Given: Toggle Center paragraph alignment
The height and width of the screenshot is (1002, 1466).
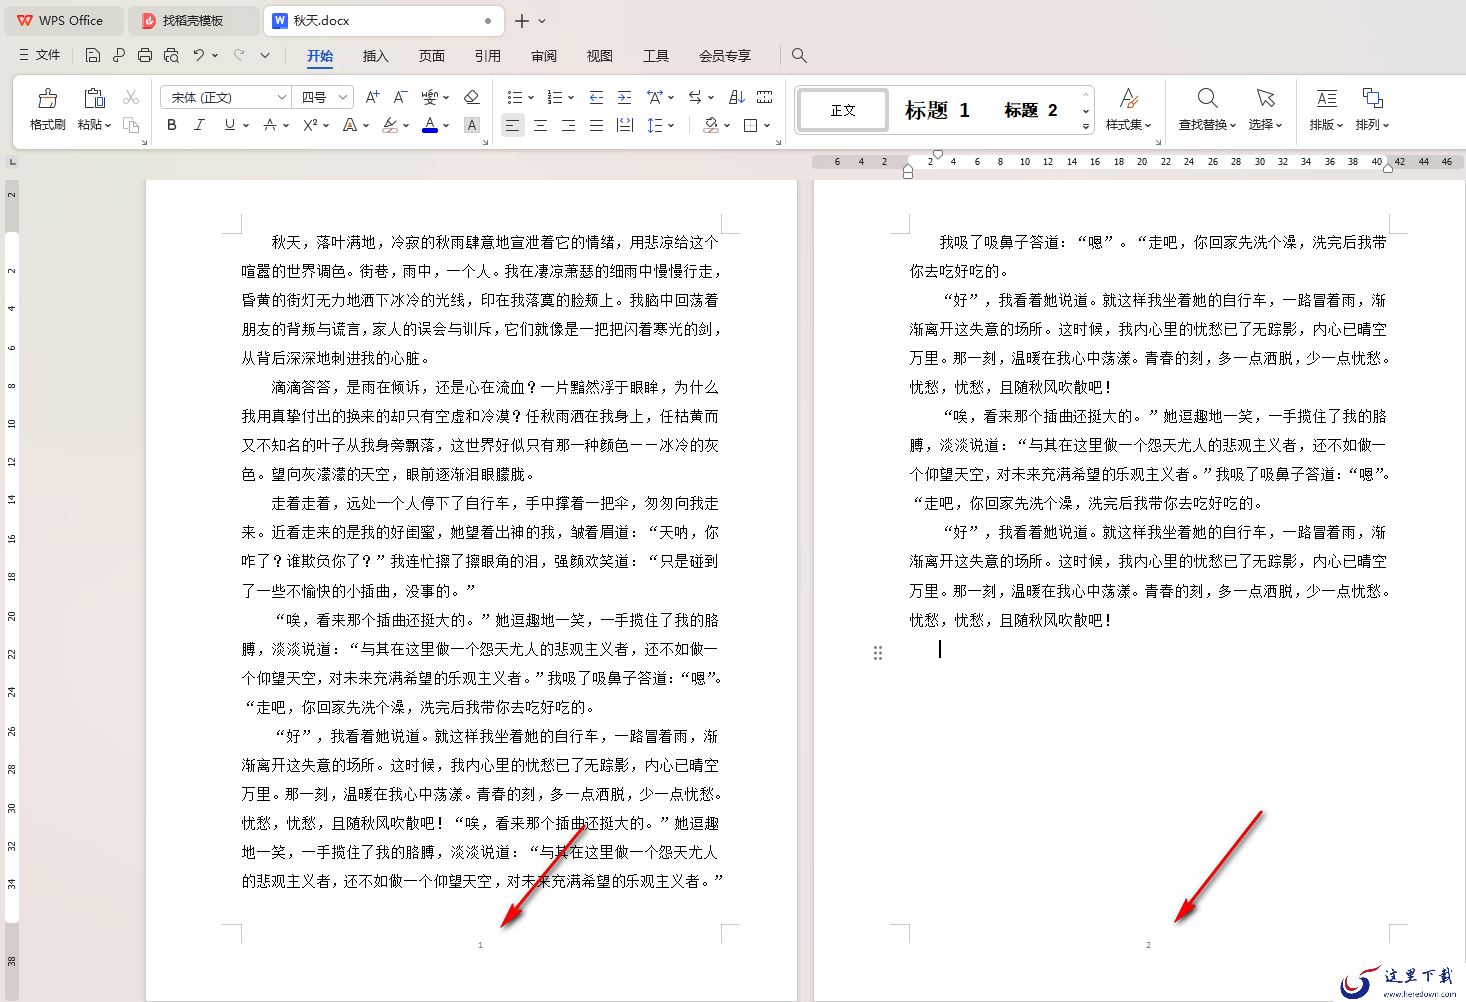Looking at the screenshot, I should click(x=540, y=125).
